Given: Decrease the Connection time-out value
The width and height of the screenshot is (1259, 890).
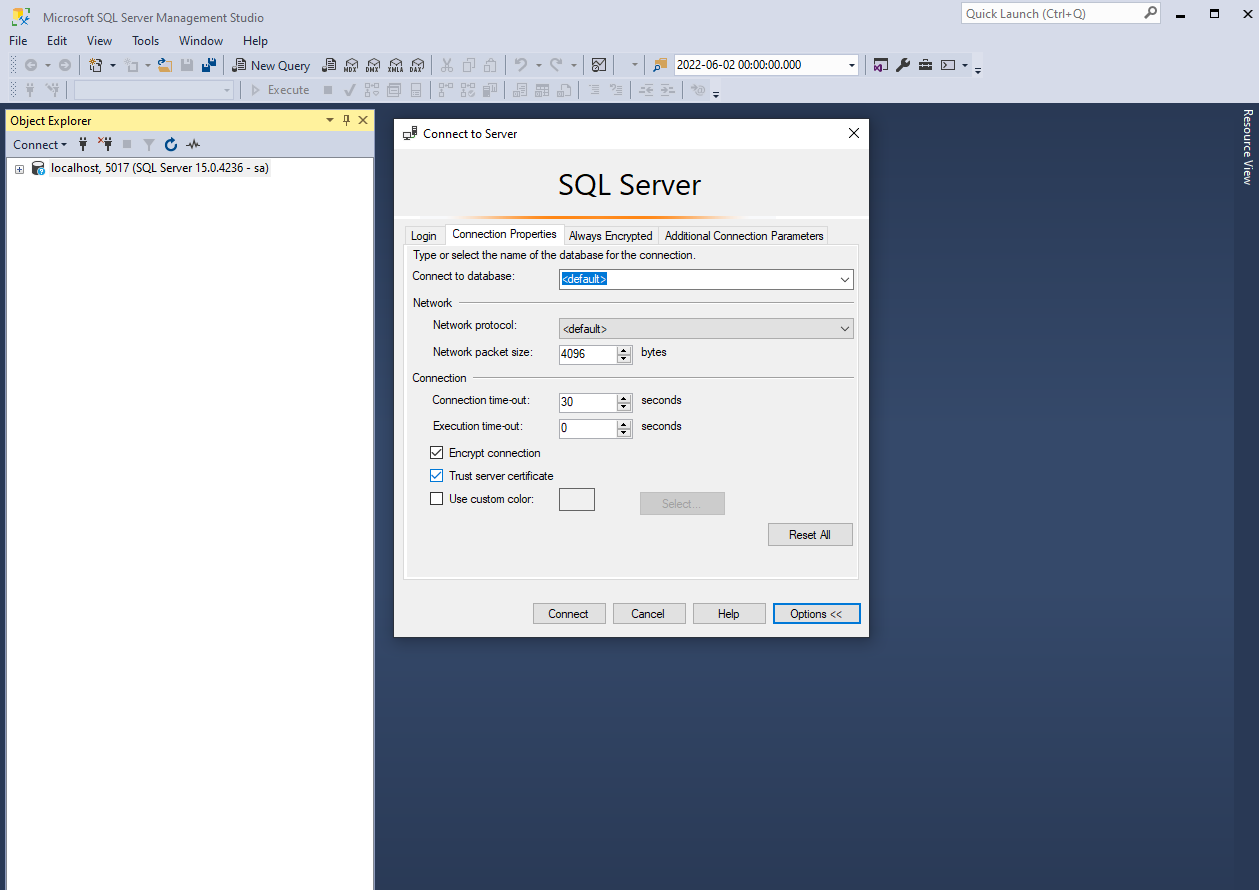Looking at the screenshot, I should 624,407.
